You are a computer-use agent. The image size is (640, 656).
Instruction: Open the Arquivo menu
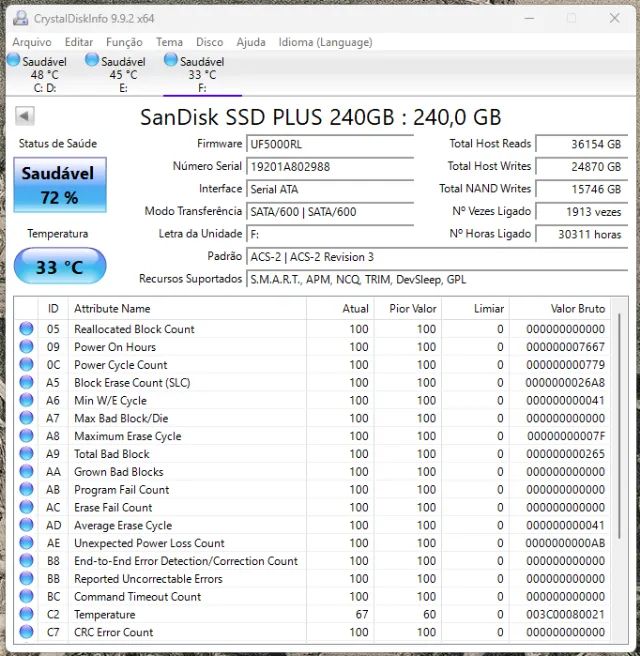32,42
